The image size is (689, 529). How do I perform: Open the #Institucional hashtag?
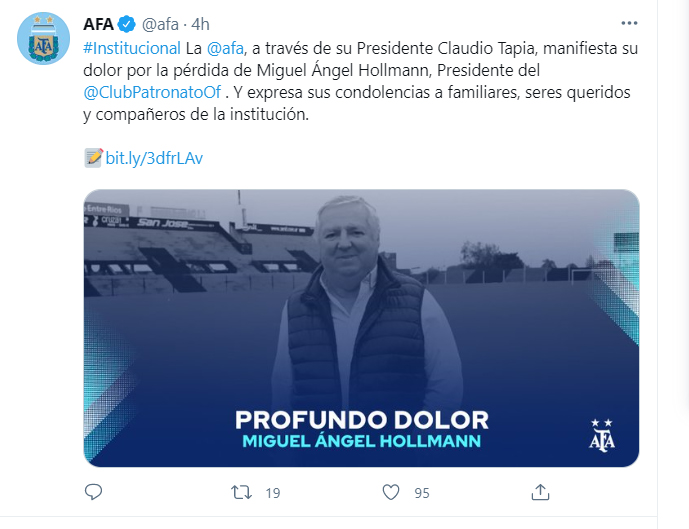(x=132, y=48)
